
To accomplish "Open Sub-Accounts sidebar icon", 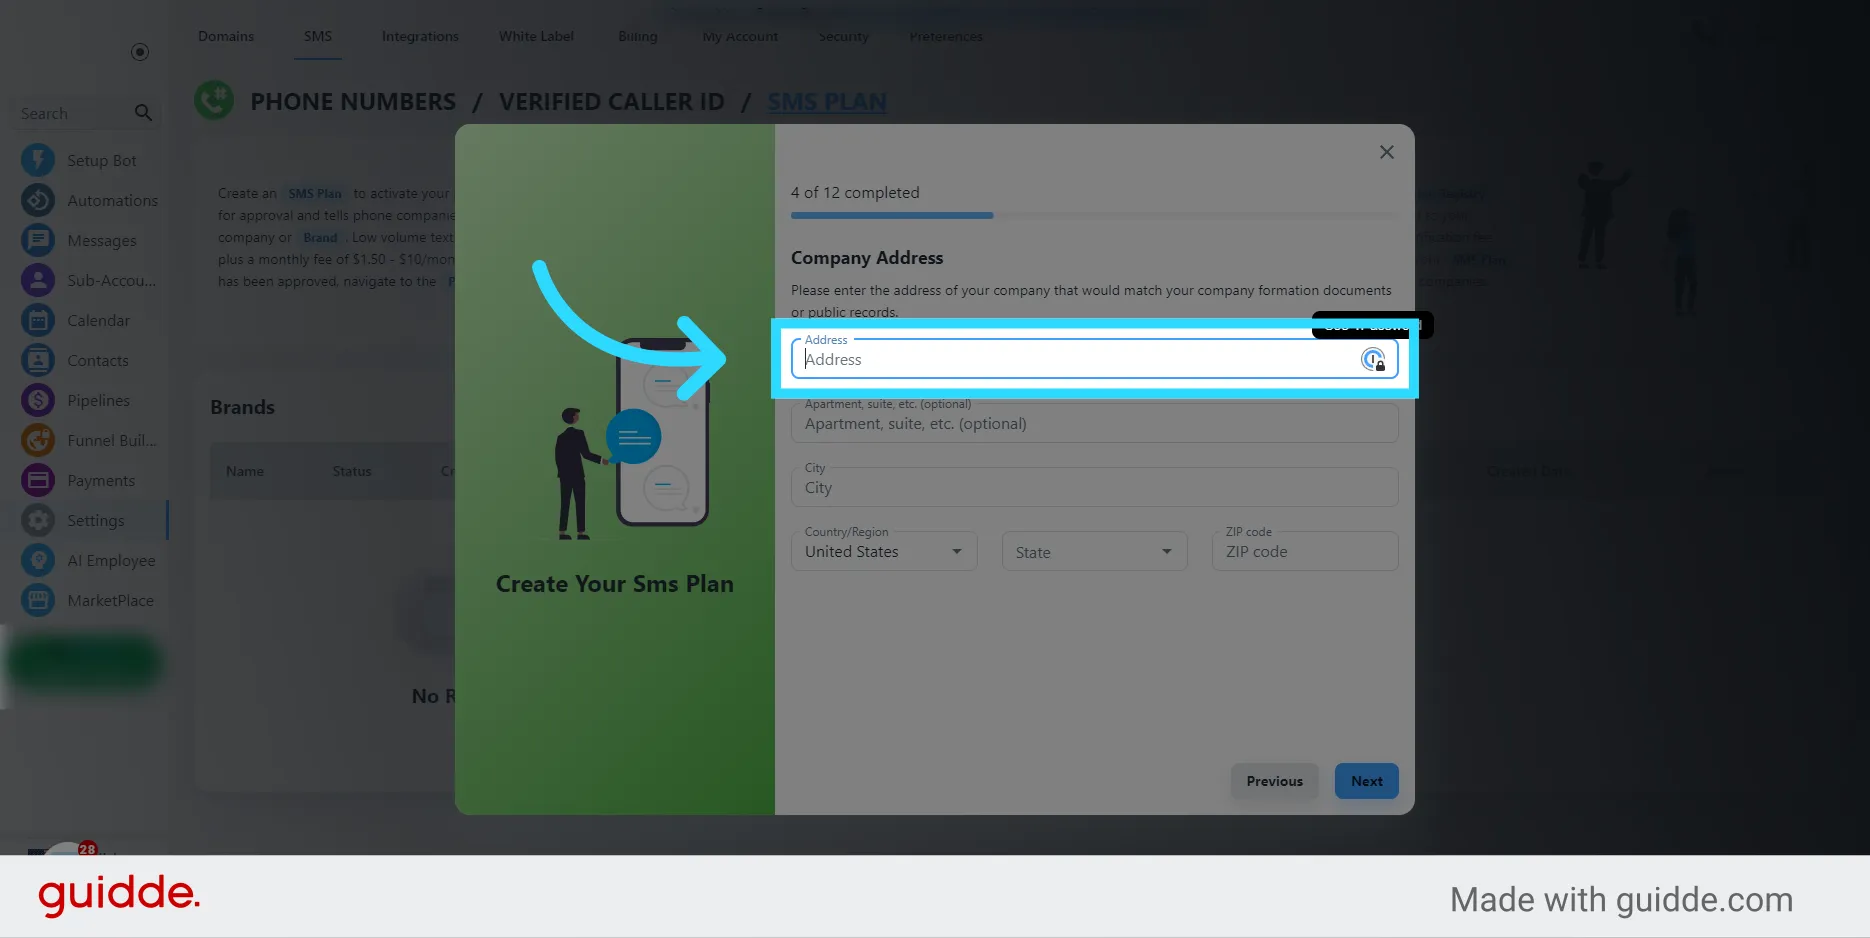I will click(x=38, y=280).
